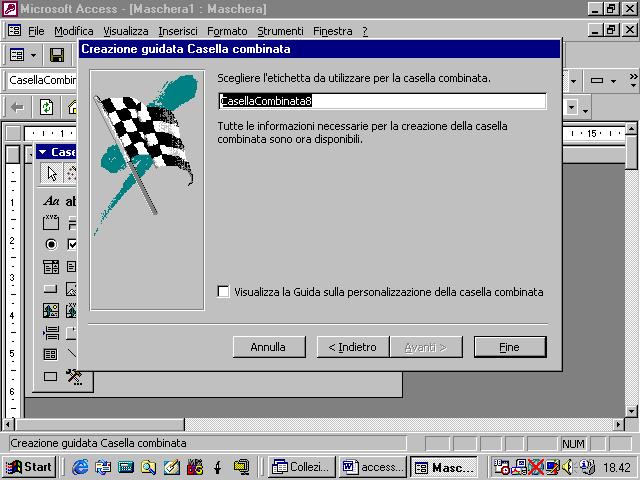Select the Line tool in toolbox

pos(72,353)
